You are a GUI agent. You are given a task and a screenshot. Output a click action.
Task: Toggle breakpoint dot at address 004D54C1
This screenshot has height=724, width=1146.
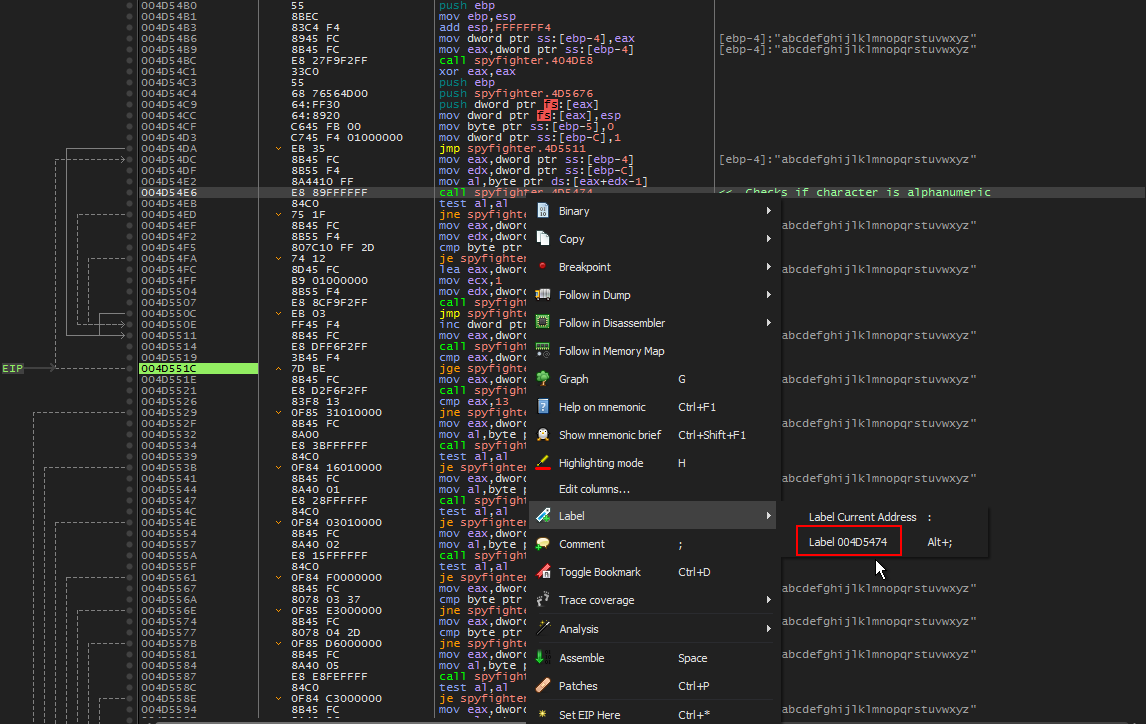(129, 72)
